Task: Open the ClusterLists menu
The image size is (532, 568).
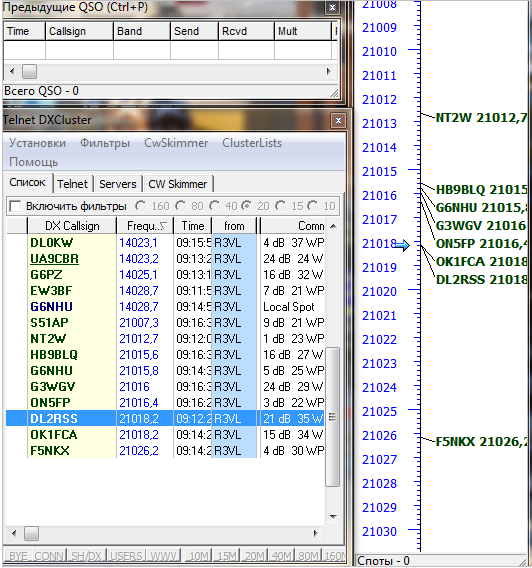Action: [252, 143]
